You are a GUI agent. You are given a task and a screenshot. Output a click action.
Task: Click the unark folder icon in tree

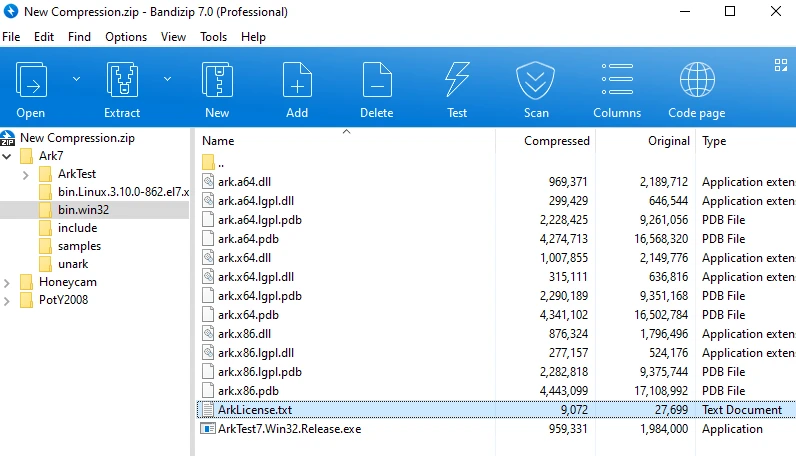click(x=45, y=264)
